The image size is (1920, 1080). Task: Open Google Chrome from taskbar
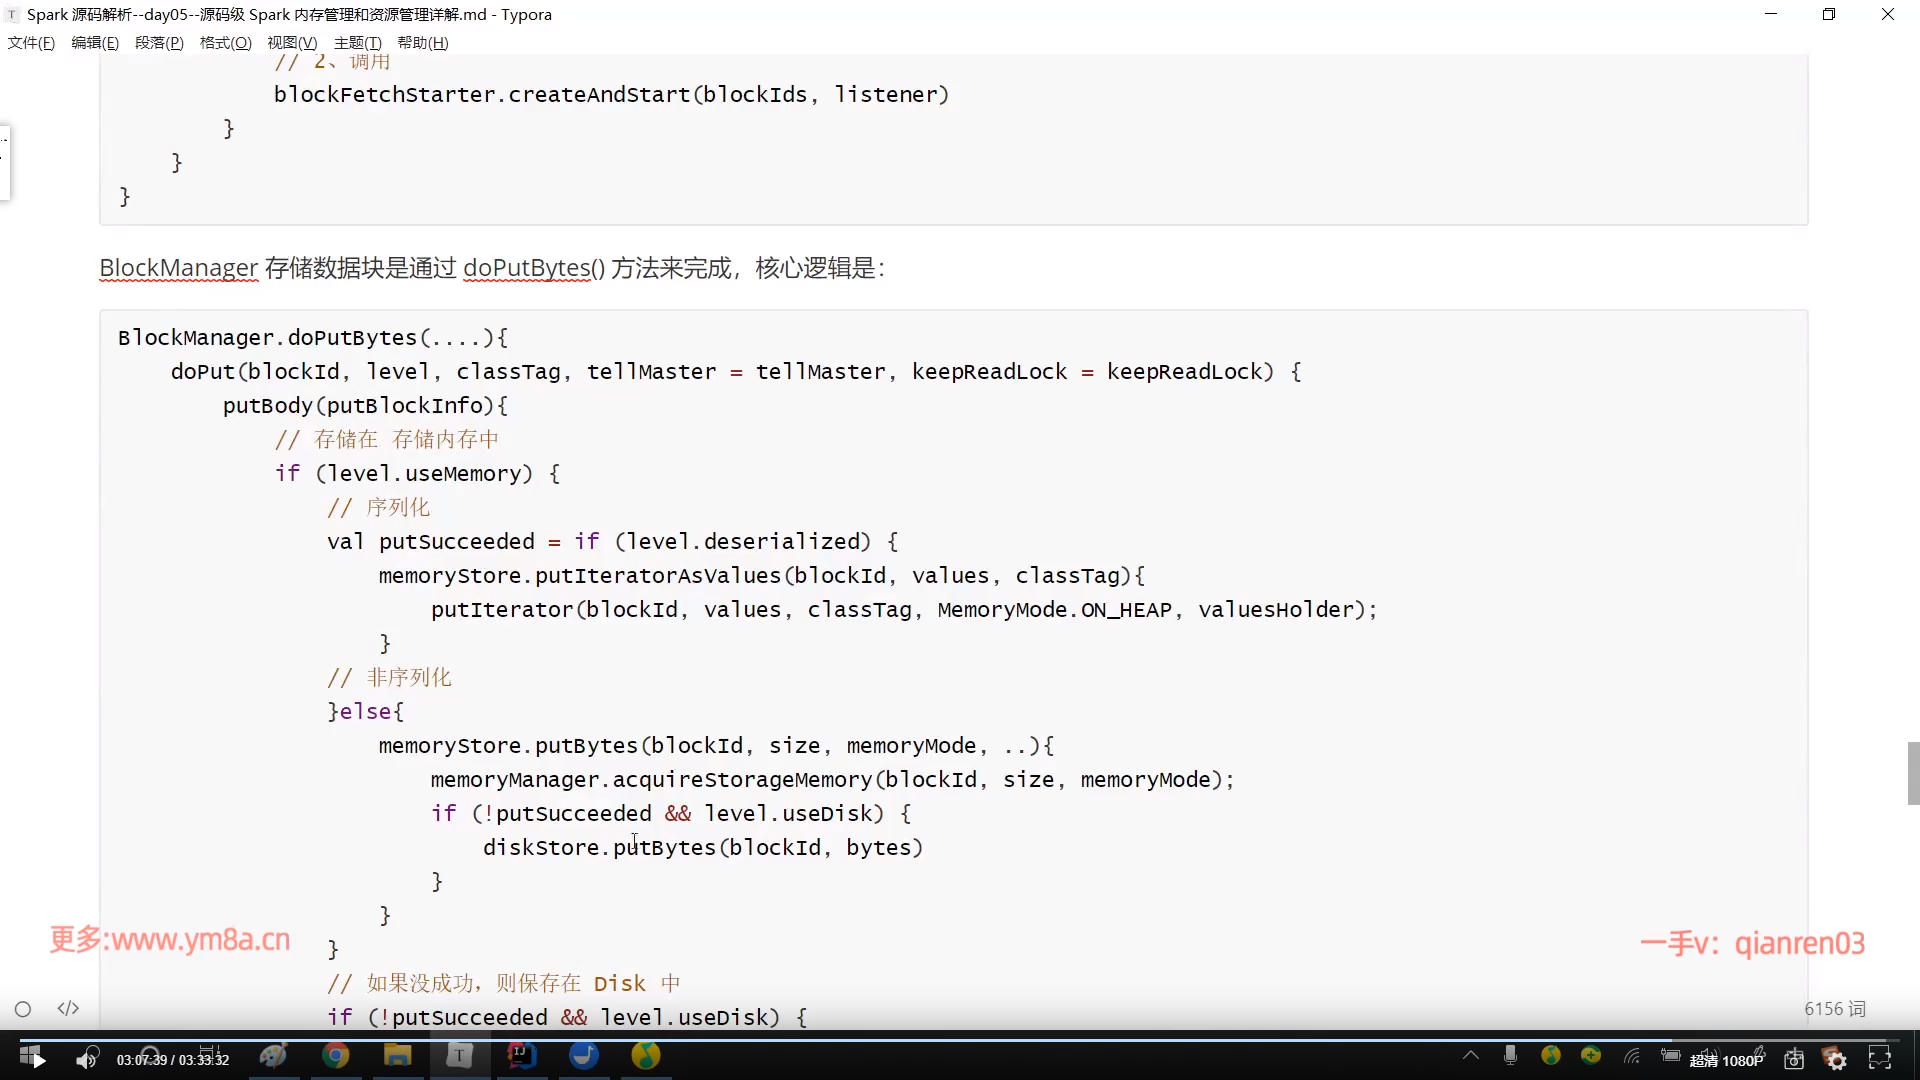pyautogui.click(x=336, y=1056)
